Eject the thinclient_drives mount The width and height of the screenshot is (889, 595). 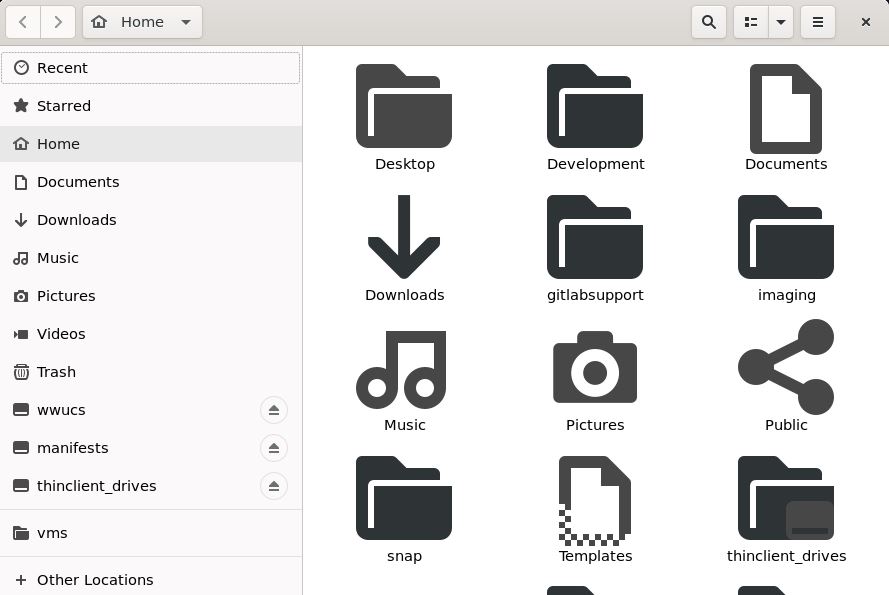tap(274, 486)
